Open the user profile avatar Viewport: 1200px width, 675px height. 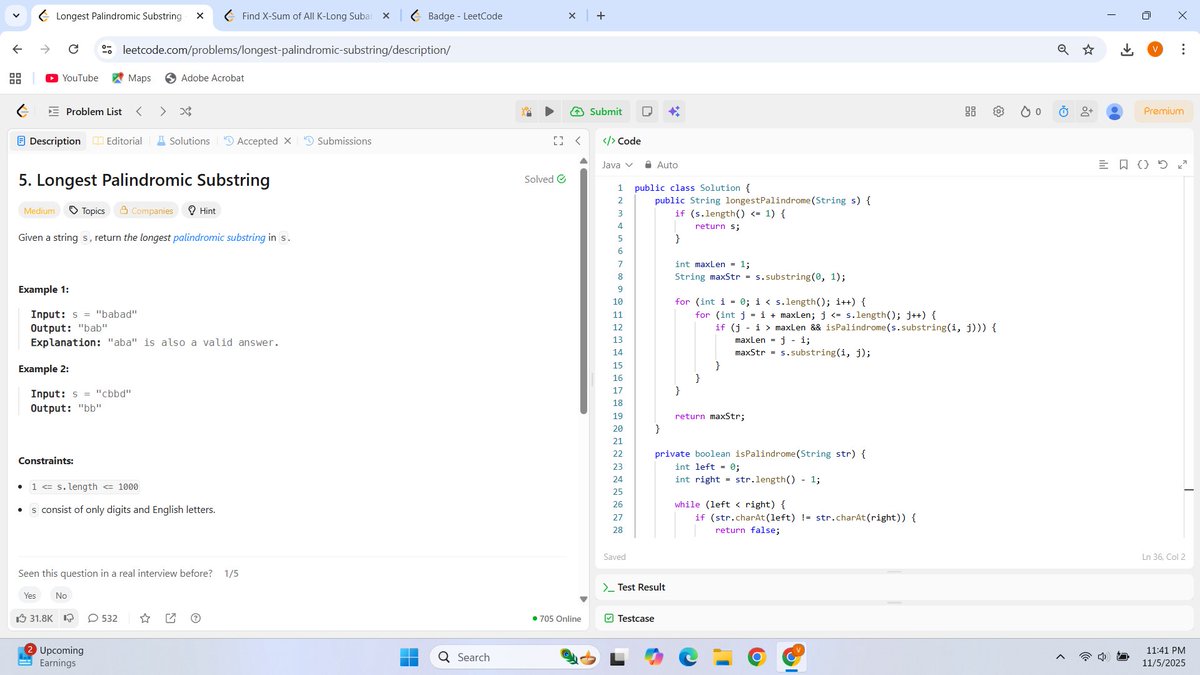[x=1115, y=111]
